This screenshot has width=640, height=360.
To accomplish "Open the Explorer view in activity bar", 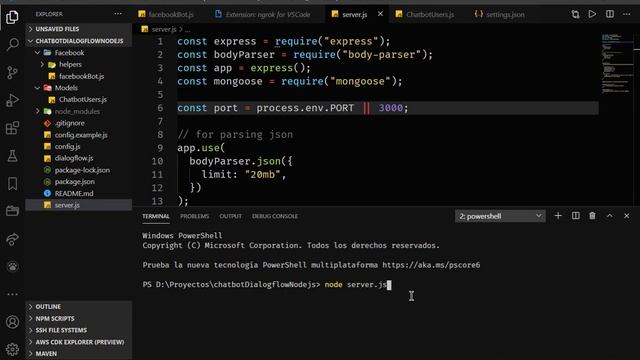I will (x=12, y=17).
